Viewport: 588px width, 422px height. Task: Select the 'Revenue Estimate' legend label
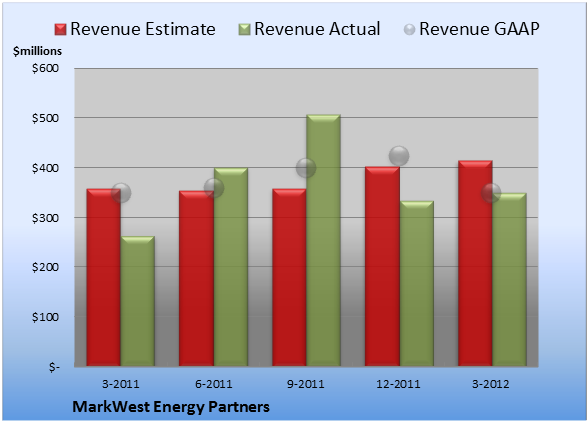143,29
